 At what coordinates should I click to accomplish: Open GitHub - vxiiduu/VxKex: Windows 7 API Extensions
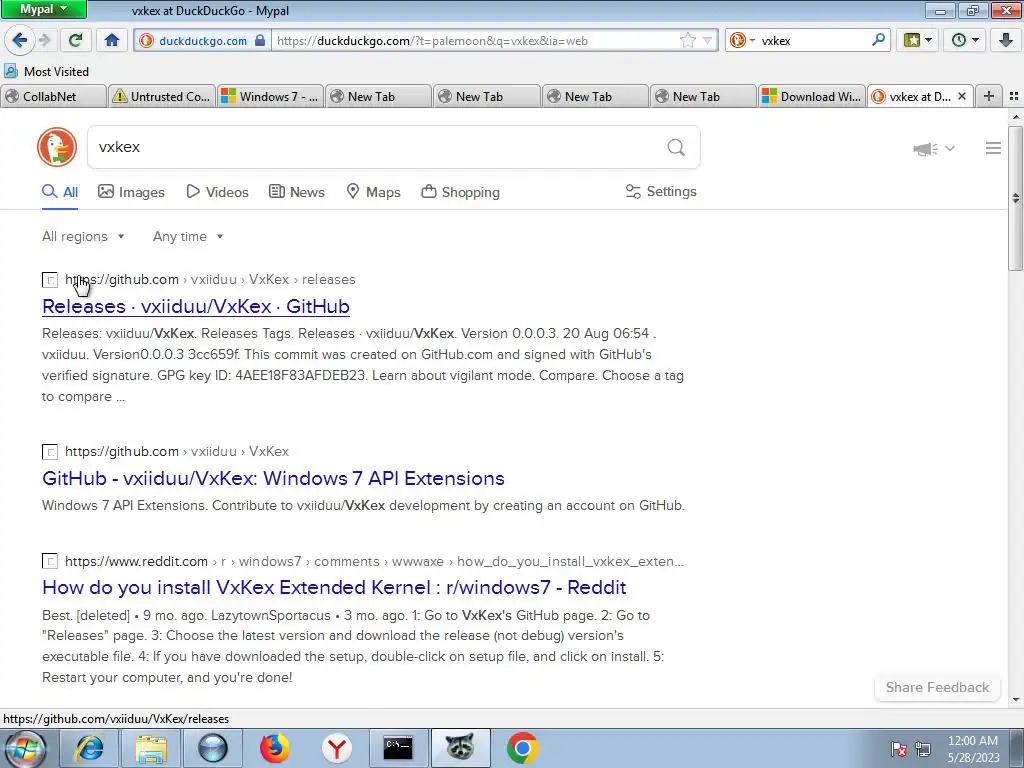point(273,478)
